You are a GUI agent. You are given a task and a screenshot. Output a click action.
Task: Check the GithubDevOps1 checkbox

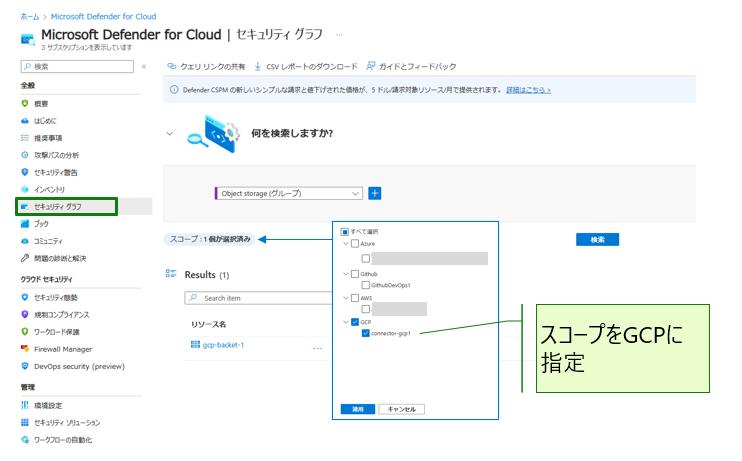(x=365, y=285)
